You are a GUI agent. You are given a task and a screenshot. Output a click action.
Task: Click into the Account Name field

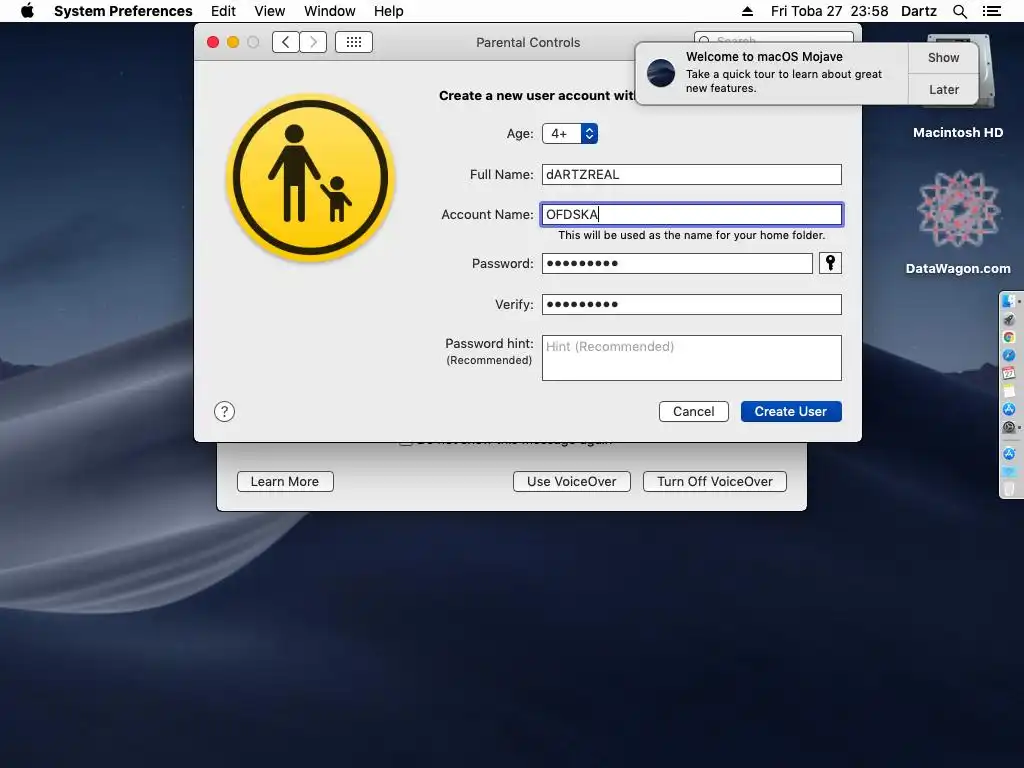point(692,214)
